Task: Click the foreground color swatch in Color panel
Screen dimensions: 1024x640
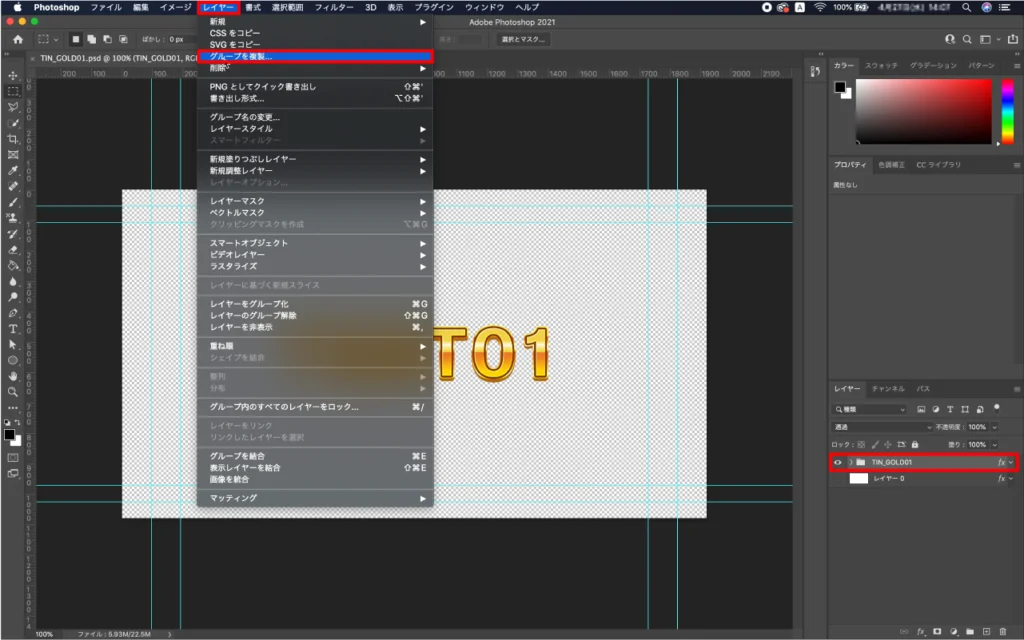Action: [x=840, y=88]
